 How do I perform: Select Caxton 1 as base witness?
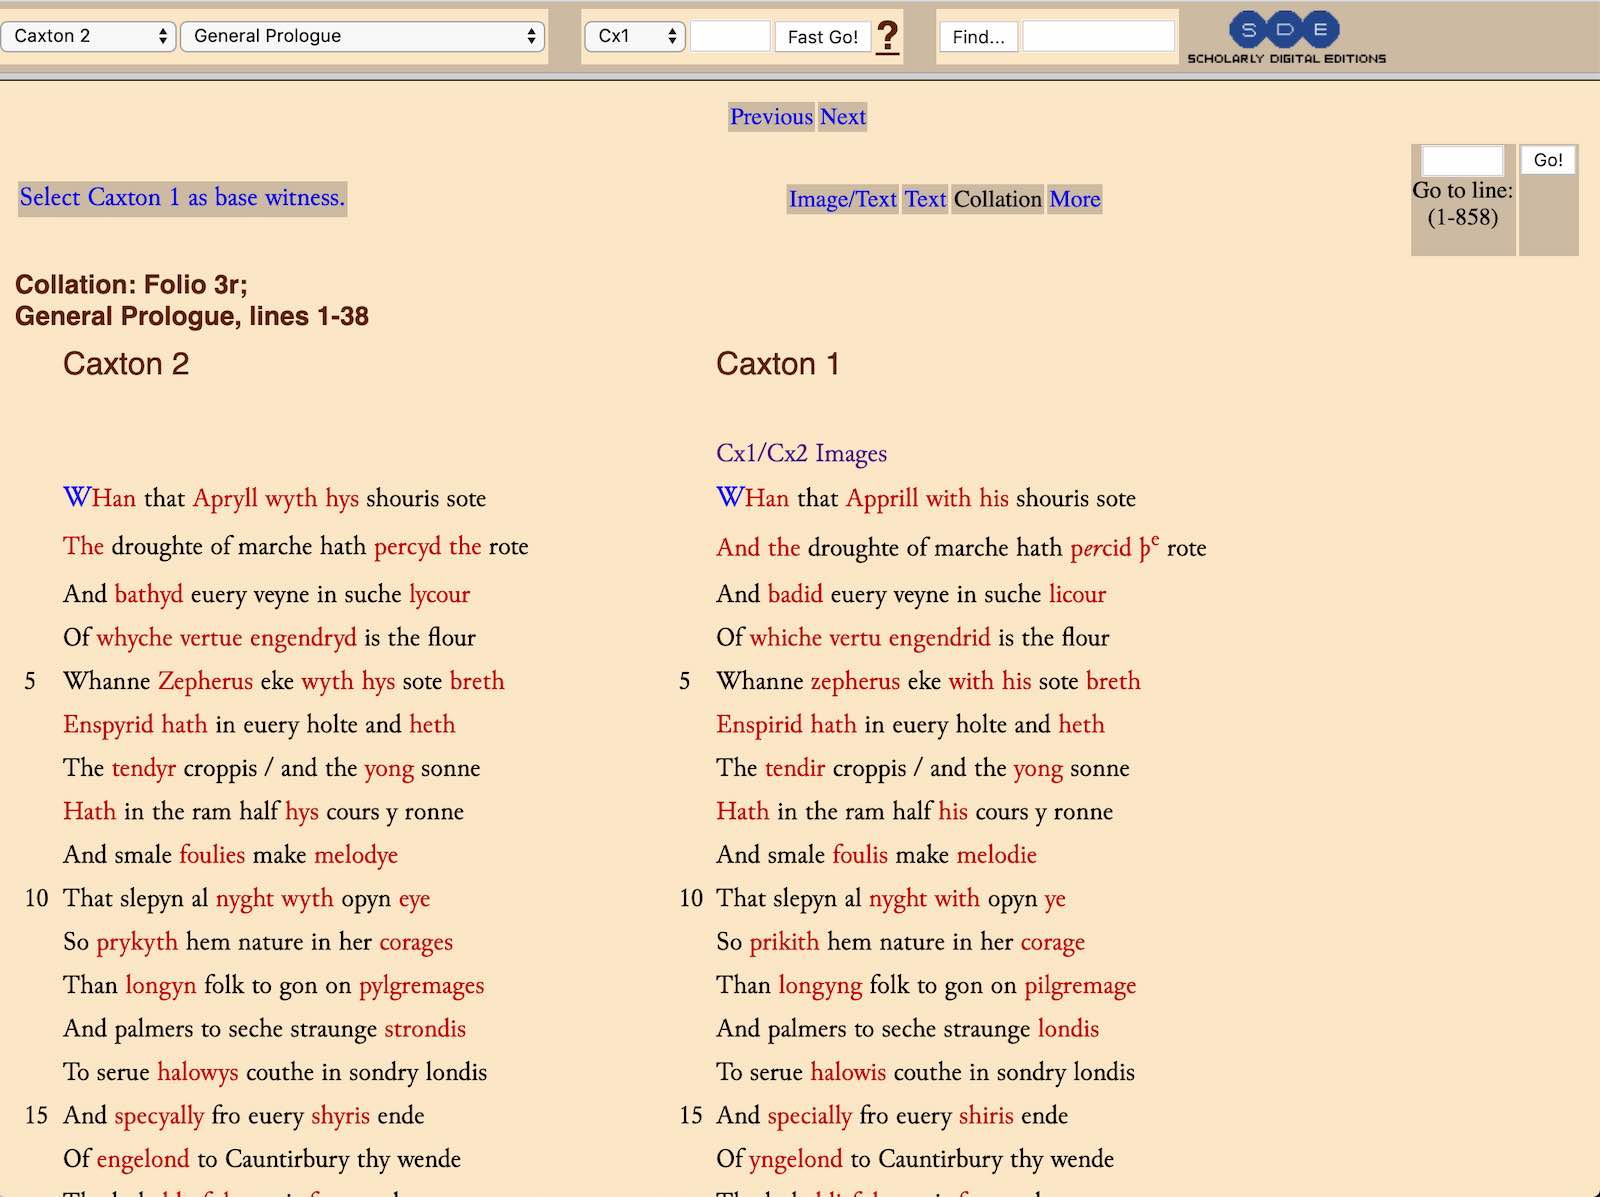click(182, 197)
